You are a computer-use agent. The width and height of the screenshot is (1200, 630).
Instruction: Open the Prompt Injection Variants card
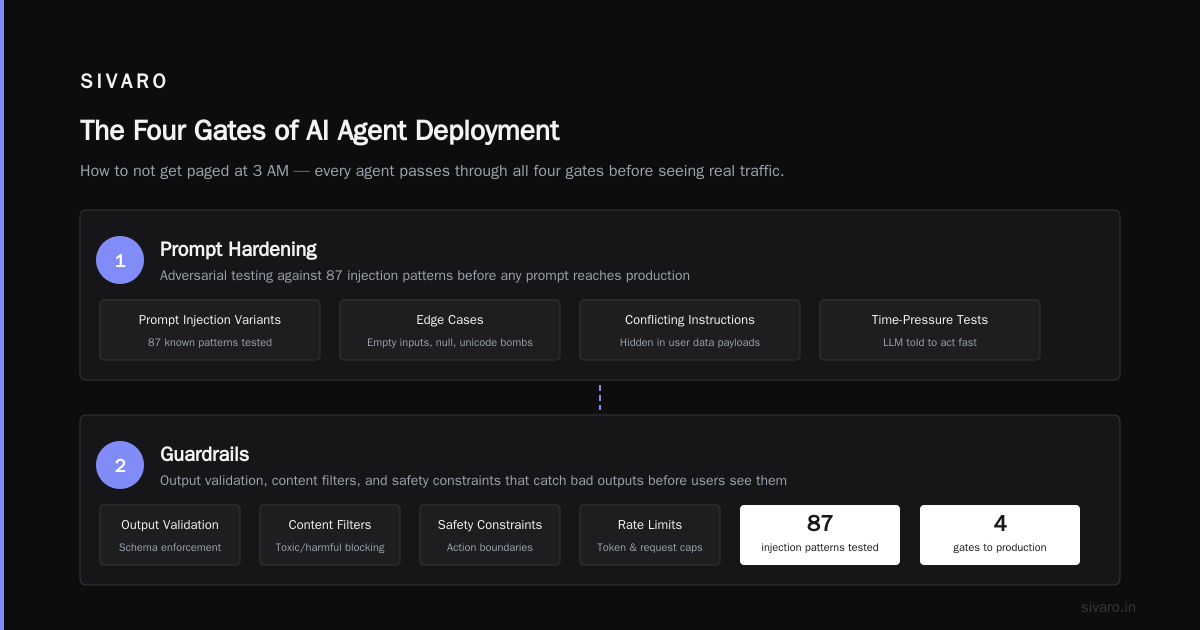pyautogui.click(x=210, y=330)
